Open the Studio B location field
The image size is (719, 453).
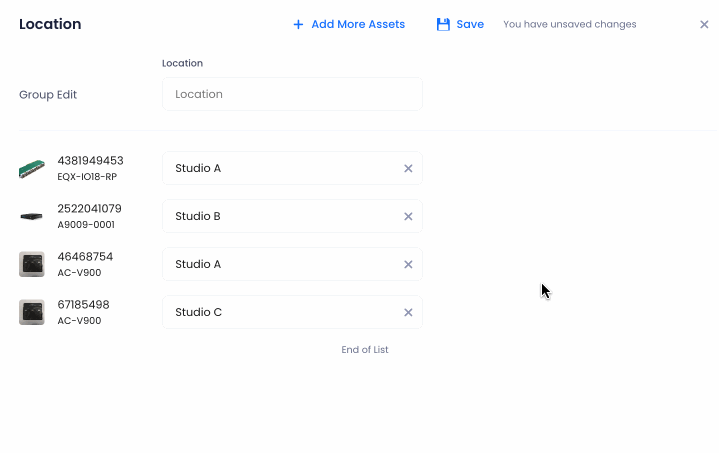pyautogui.click(x=292, y=216)
